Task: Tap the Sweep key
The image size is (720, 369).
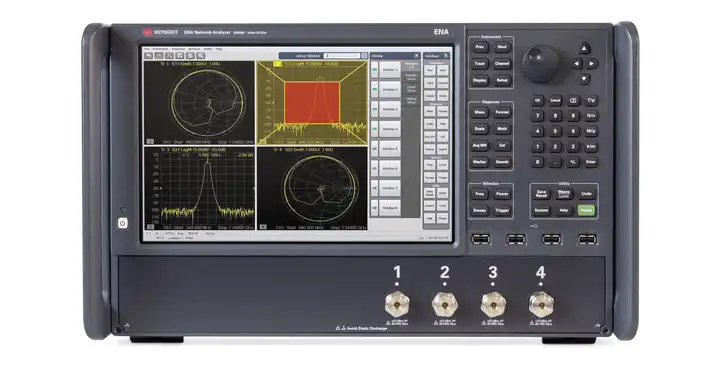Action: point(479,211)
